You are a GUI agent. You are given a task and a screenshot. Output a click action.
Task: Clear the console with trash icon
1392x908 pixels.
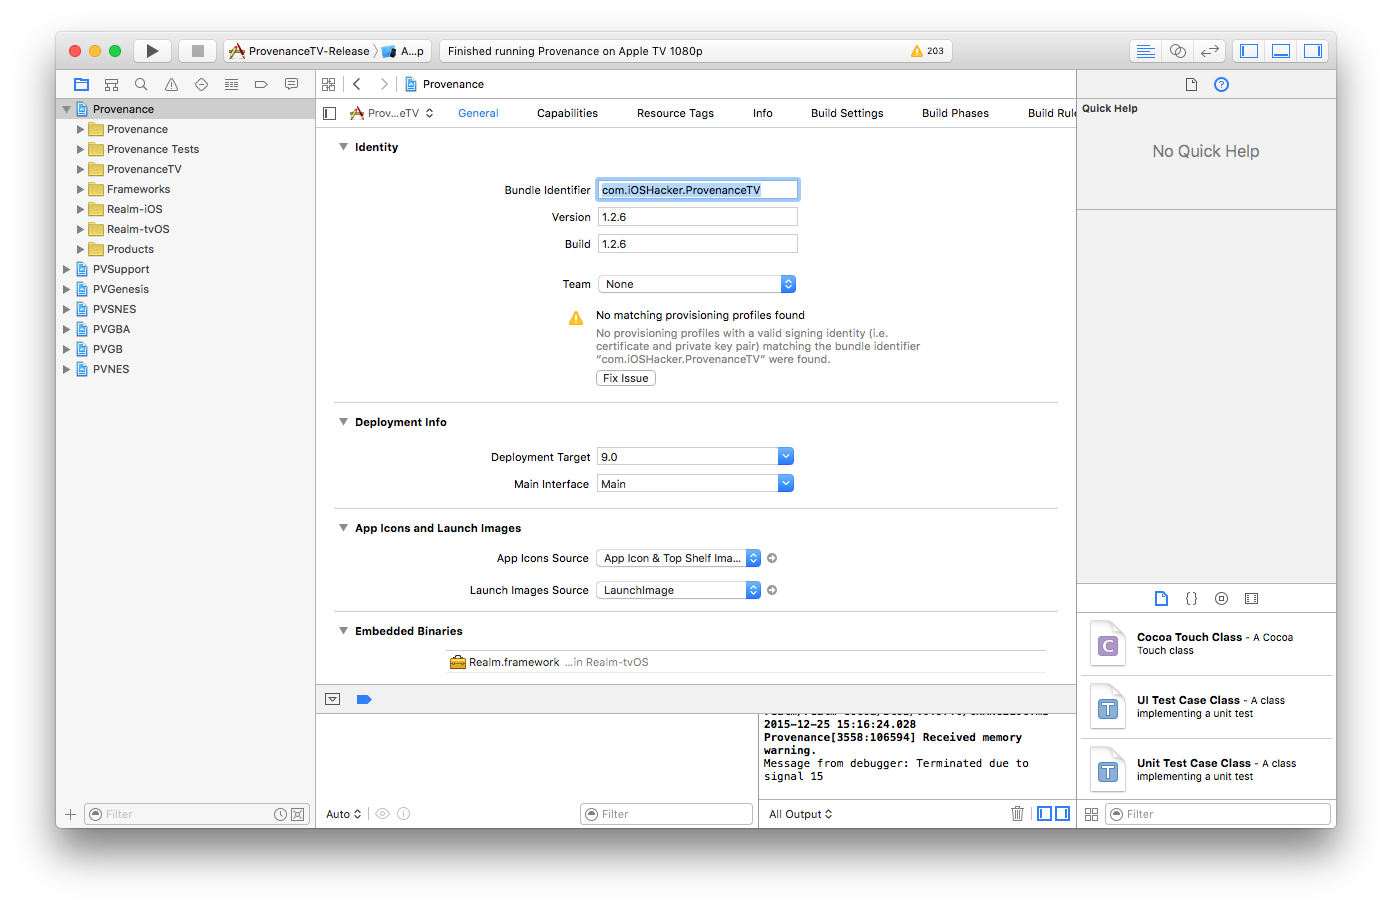pos(1017,814)
